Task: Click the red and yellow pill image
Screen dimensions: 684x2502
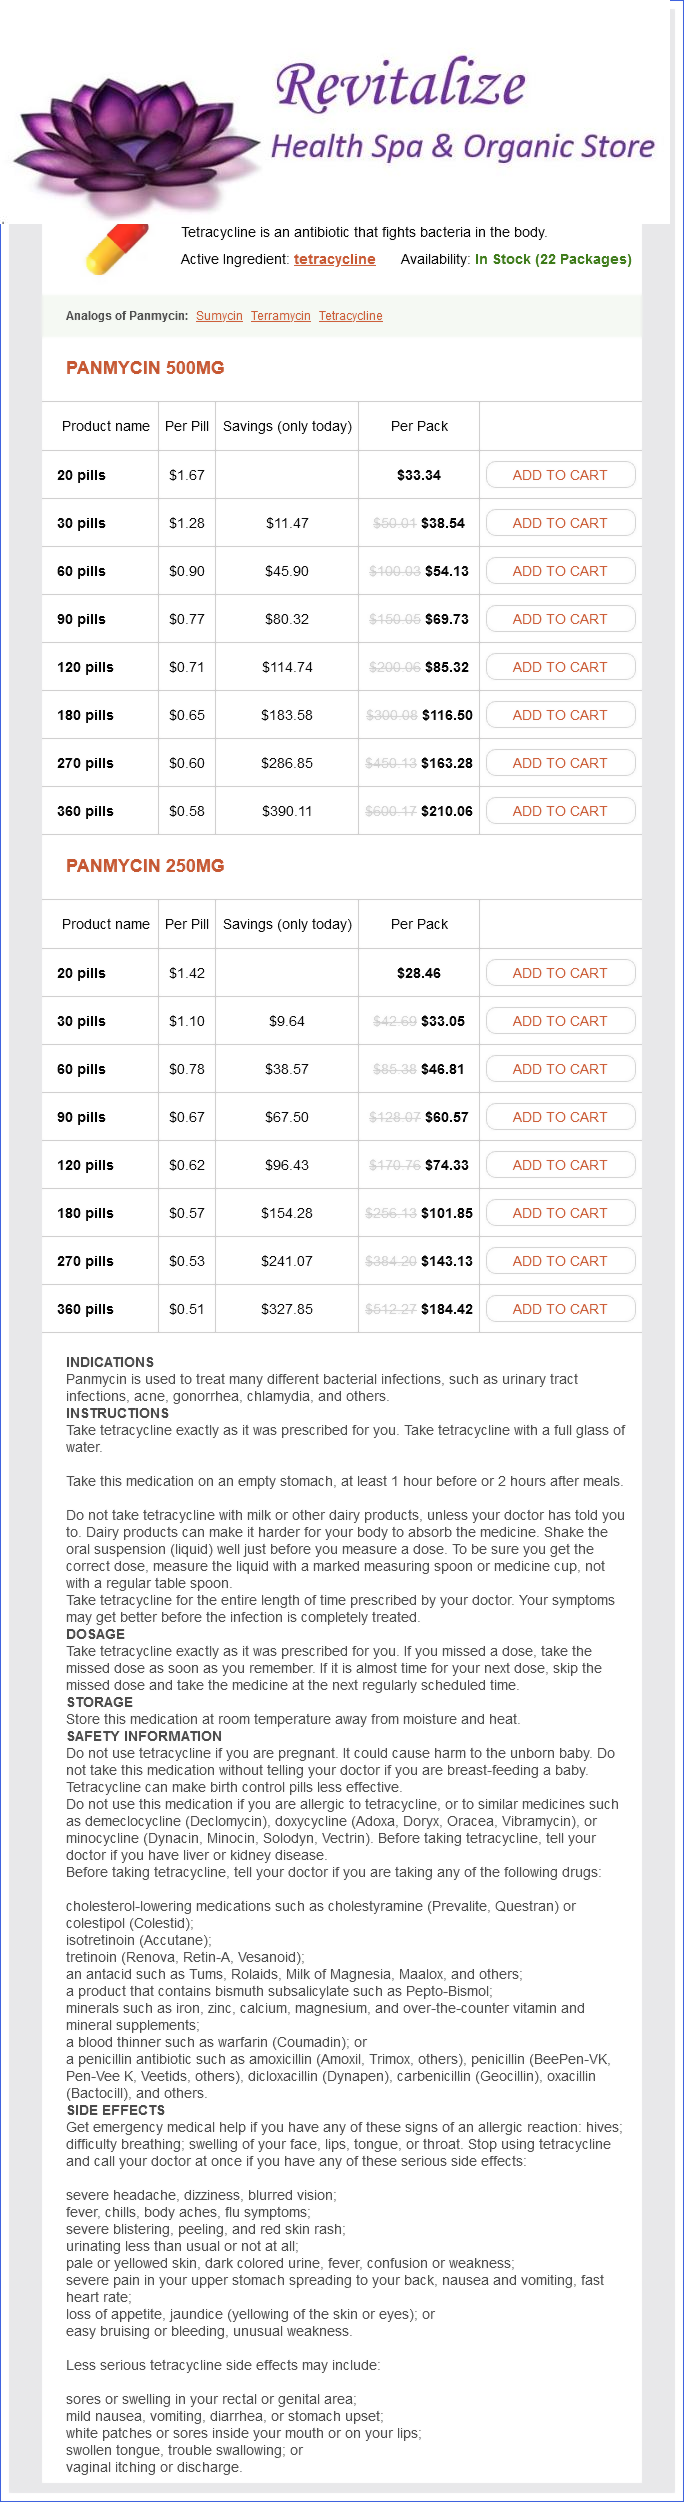Action: tap(115, 249)
